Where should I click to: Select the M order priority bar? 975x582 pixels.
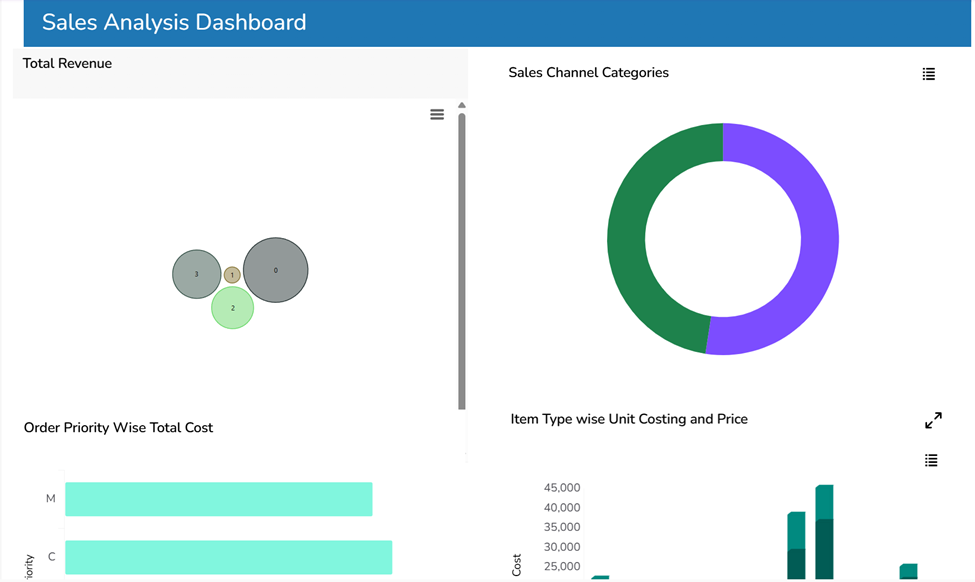(x=218, y=499)
